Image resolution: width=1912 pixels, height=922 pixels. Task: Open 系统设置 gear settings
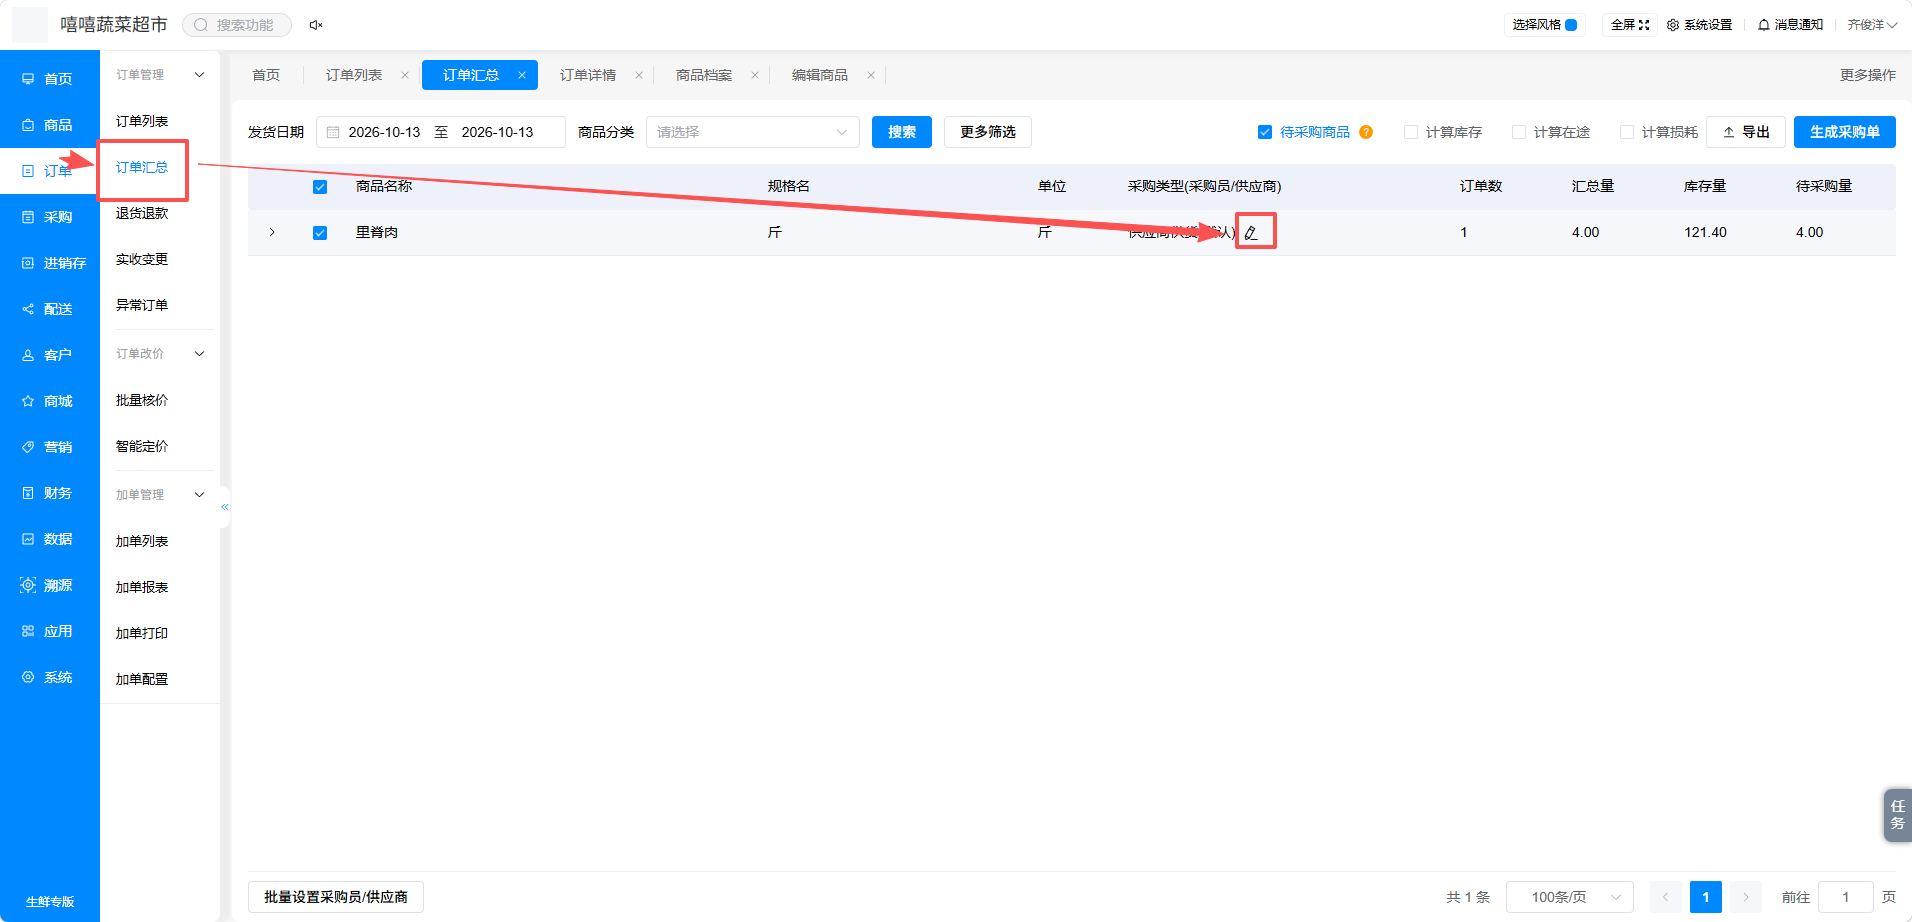point(1699,25)
